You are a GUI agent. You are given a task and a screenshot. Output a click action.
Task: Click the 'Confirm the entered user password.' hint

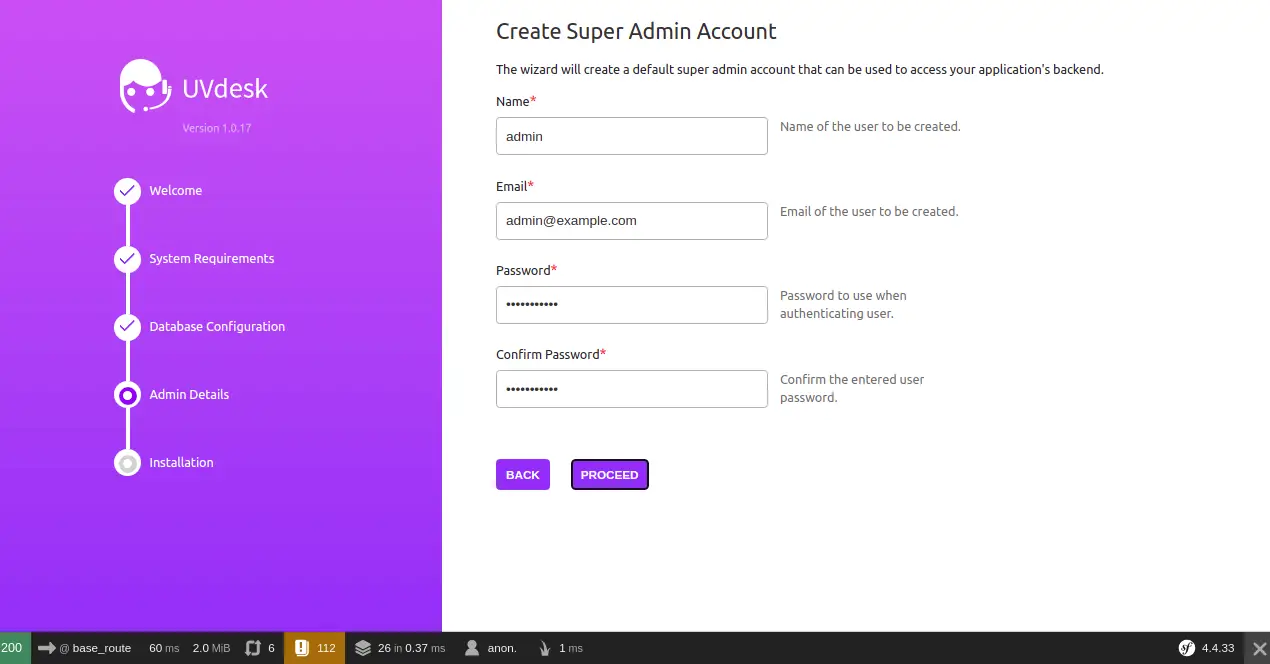point(852,389)
